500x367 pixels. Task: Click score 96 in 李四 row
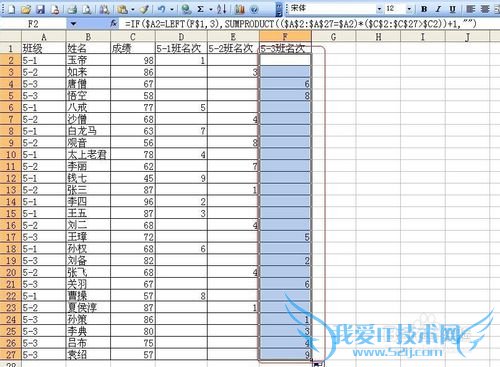[133, 202]
